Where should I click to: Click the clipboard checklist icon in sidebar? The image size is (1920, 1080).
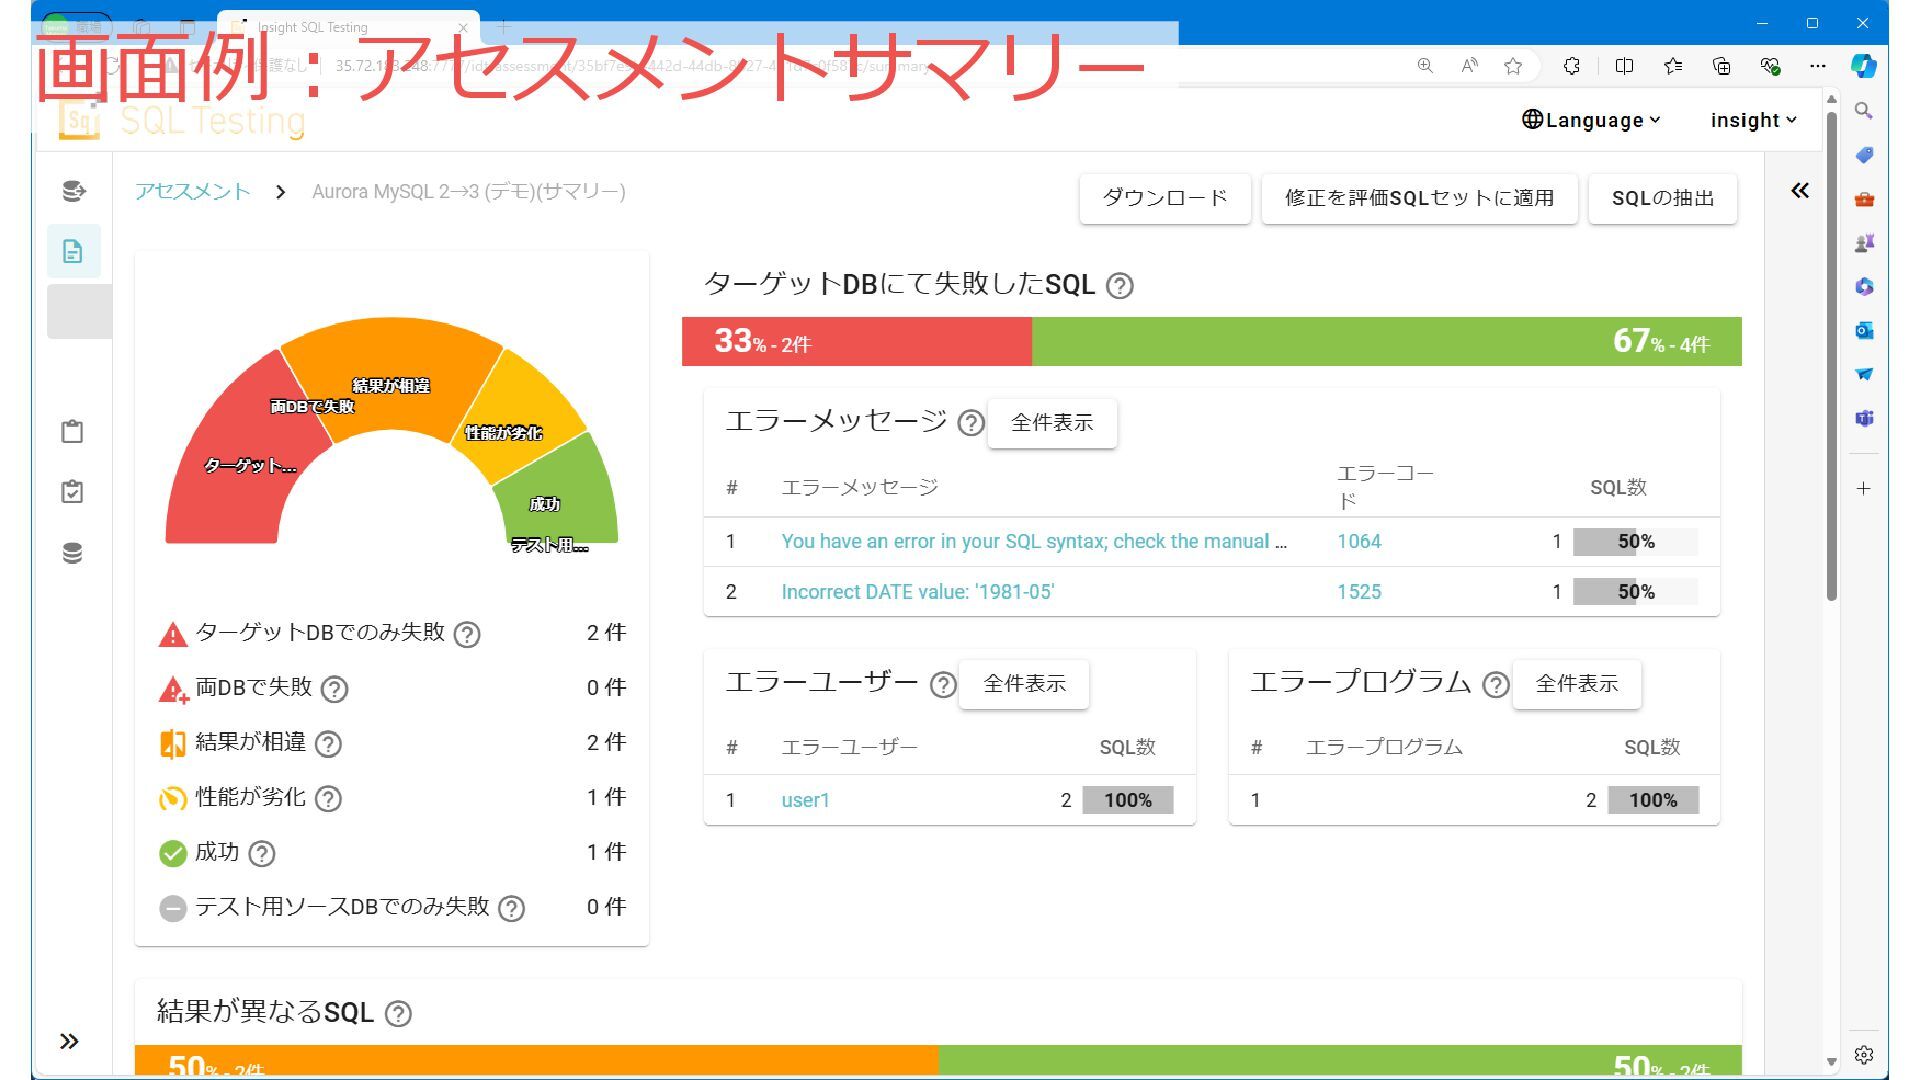point(72,491)
